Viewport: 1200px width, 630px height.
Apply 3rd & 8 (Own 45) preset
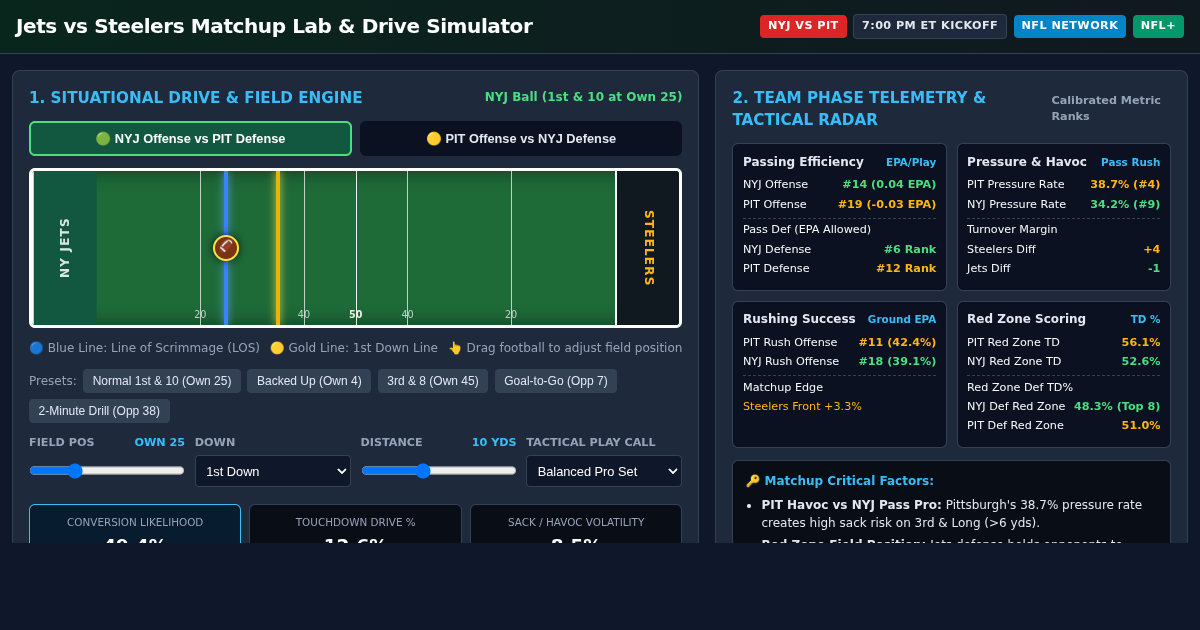click(433, 381)
